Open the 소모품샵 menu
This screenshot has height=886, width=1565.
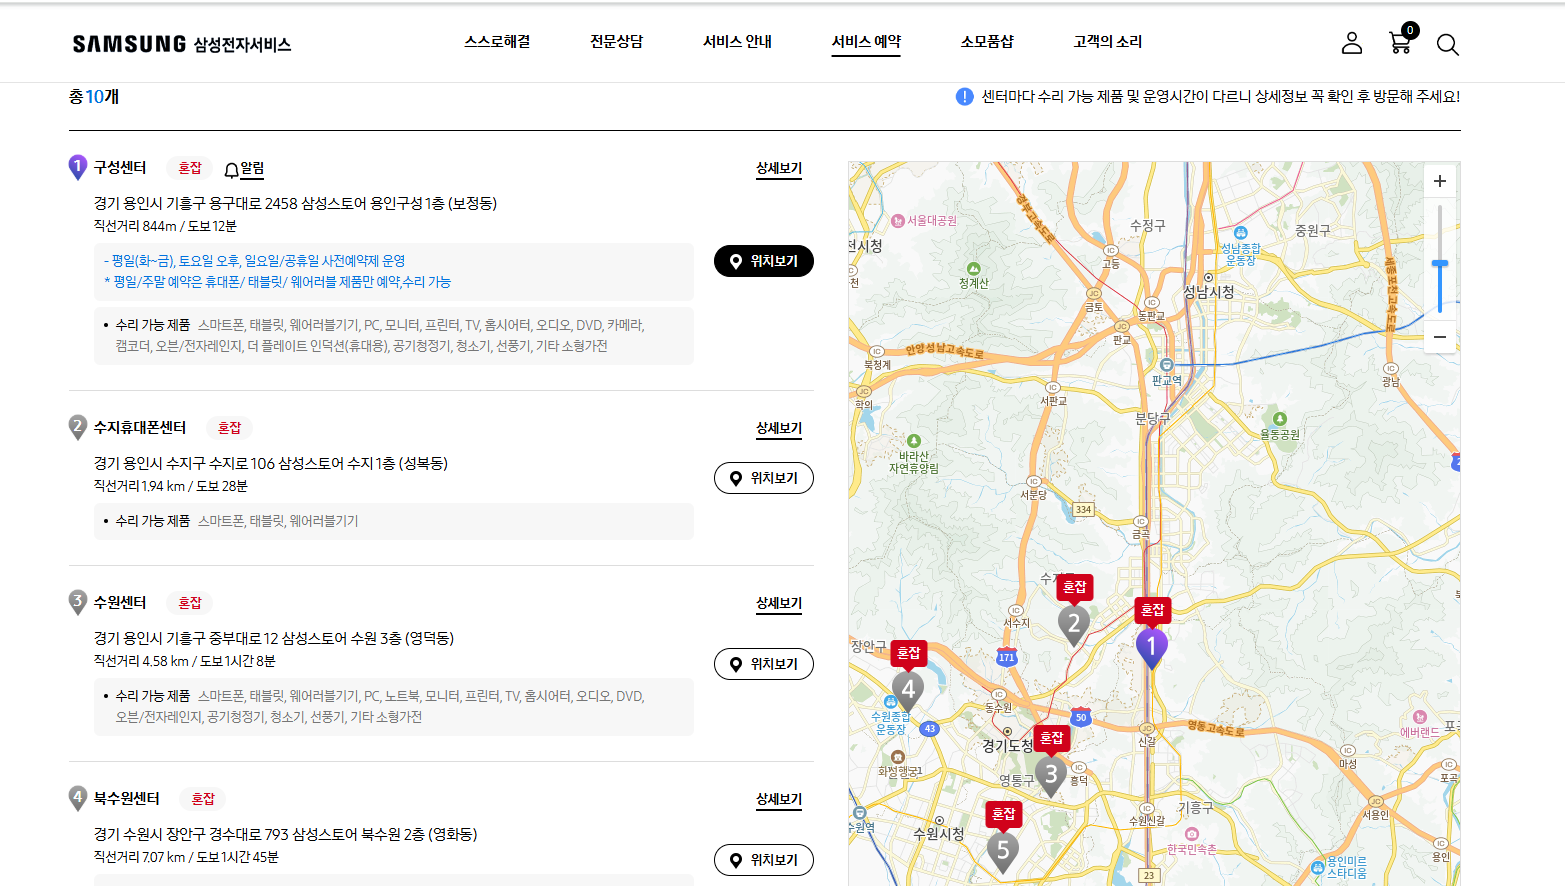tap(987, 42)
